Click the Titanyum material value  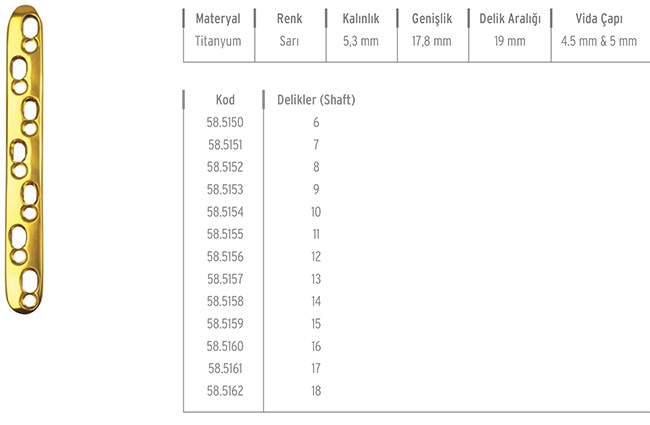[218, 41]
